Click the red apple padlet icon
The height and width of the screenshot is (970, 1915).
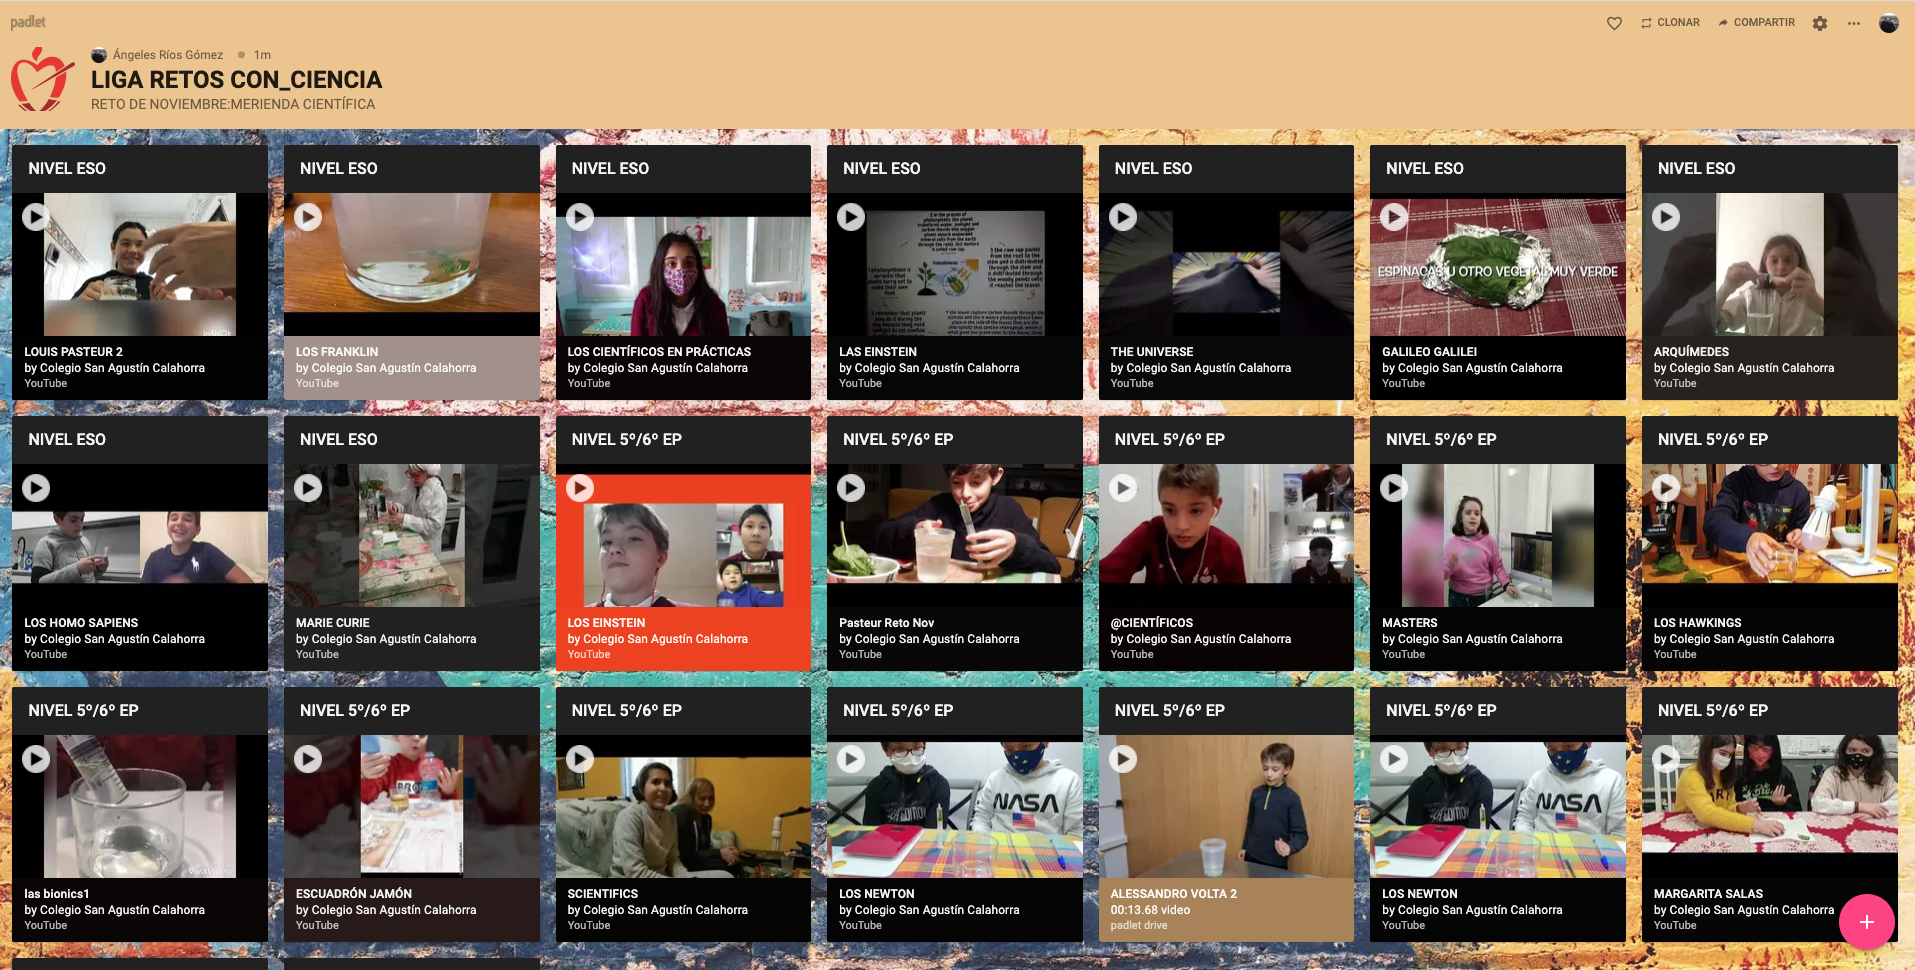coord(42,80)
